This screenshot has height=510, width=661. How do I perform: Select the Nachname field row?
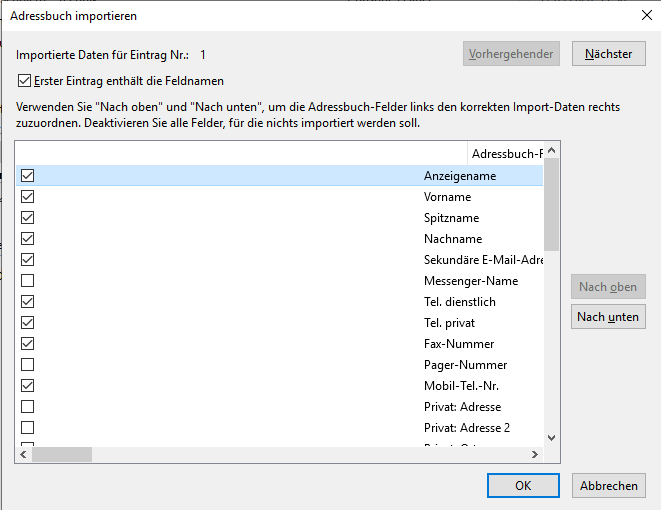452,239
